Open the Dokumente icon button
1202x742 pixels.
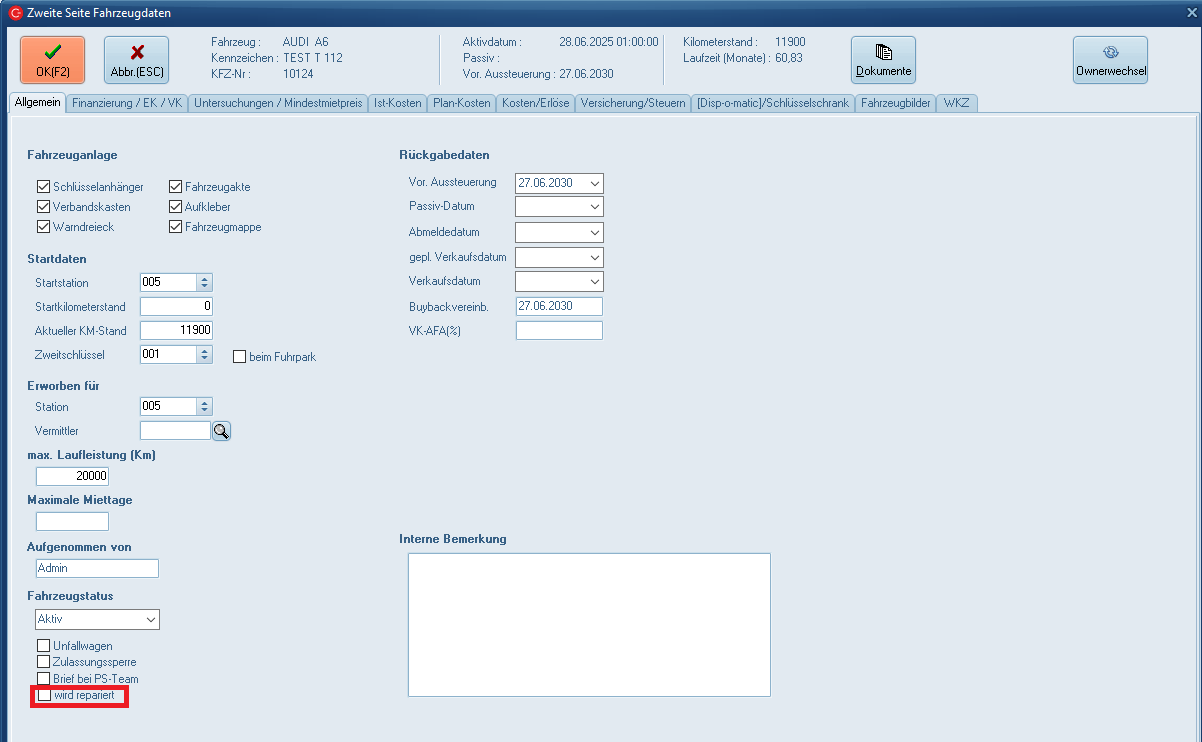883,60
